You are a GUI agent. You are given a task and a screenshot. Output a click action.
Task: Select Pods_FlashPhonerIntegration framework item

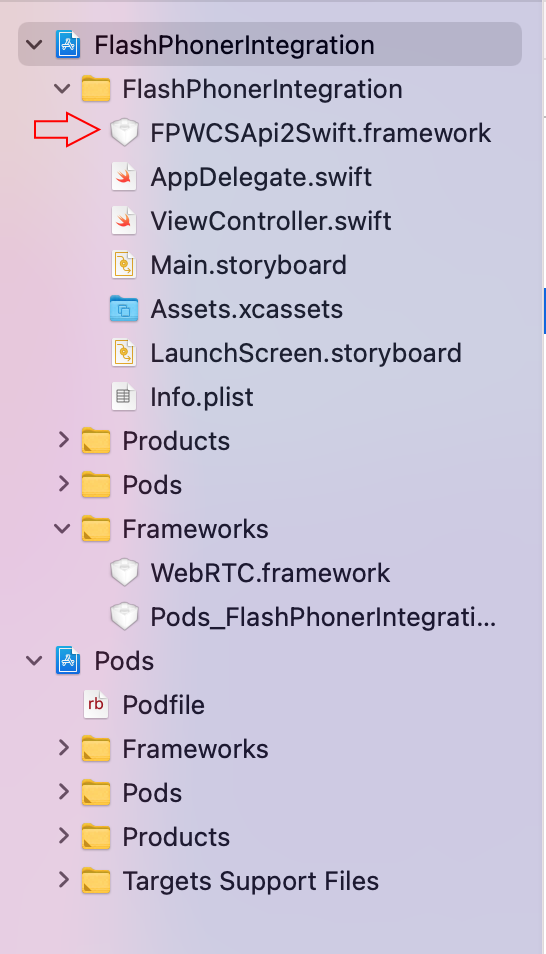[323, 617]
